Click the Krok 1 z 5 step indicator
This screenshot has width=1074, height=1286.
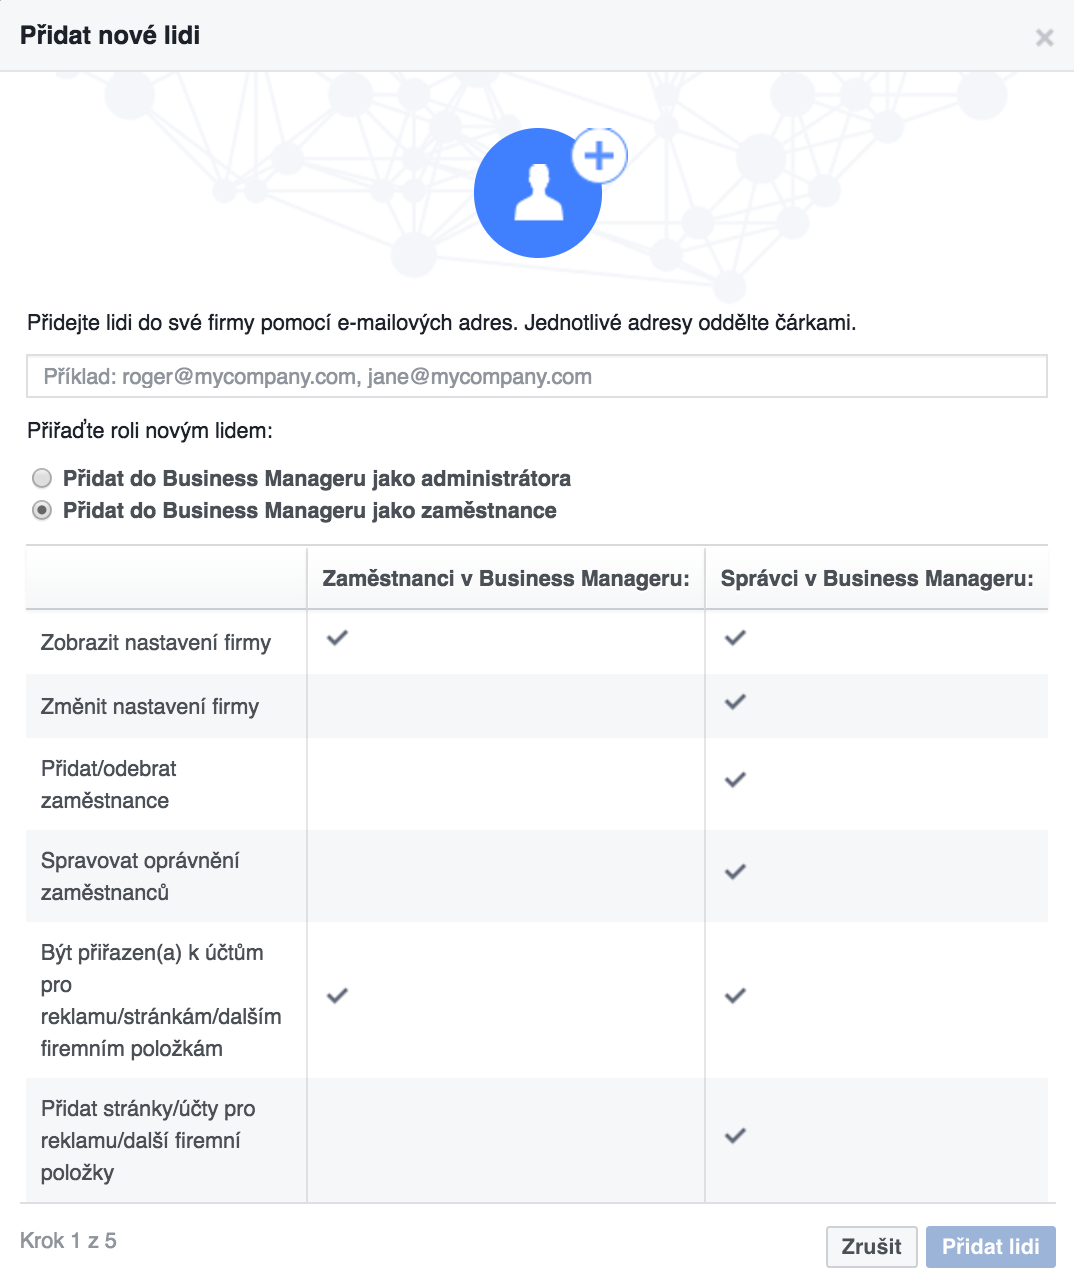[x=68, y=1241]
